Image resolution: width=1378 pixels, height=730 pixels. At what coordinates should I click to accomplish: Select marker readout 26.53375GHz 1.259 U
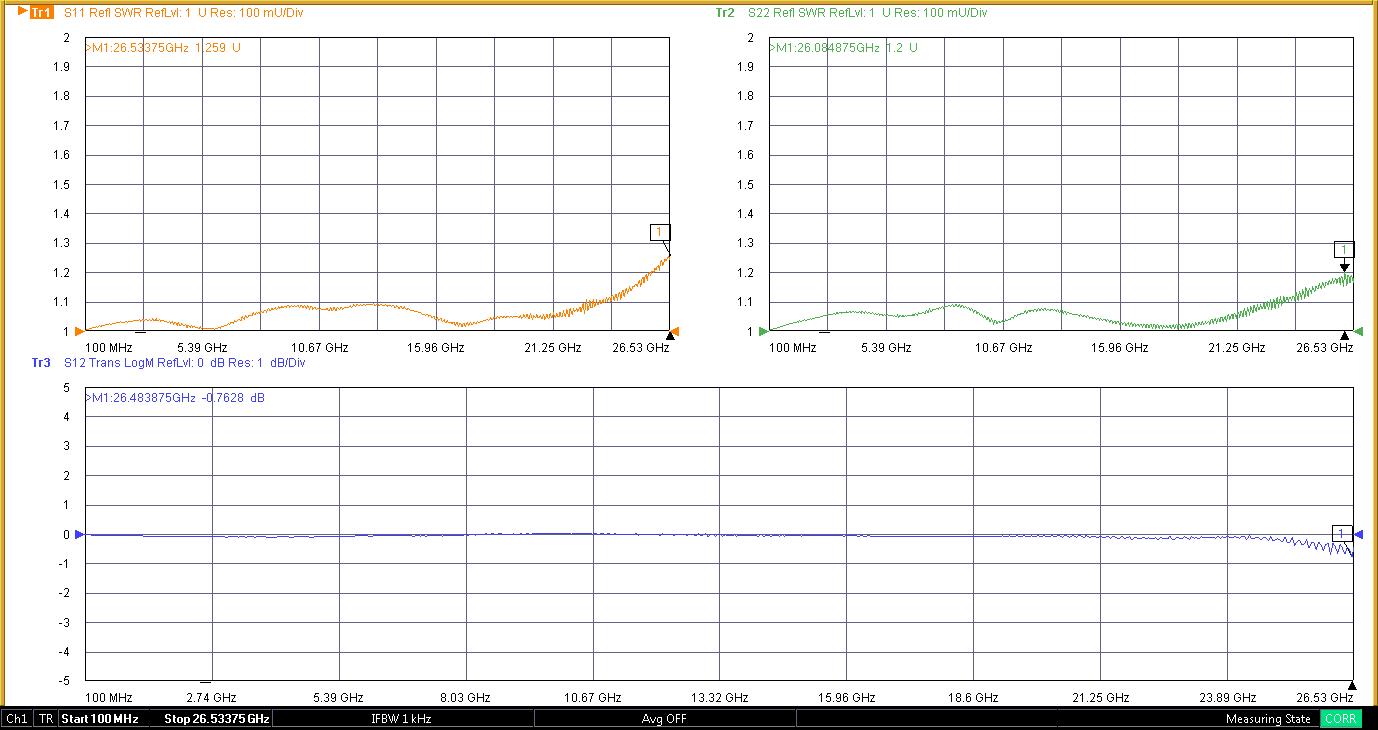(163, 47)
